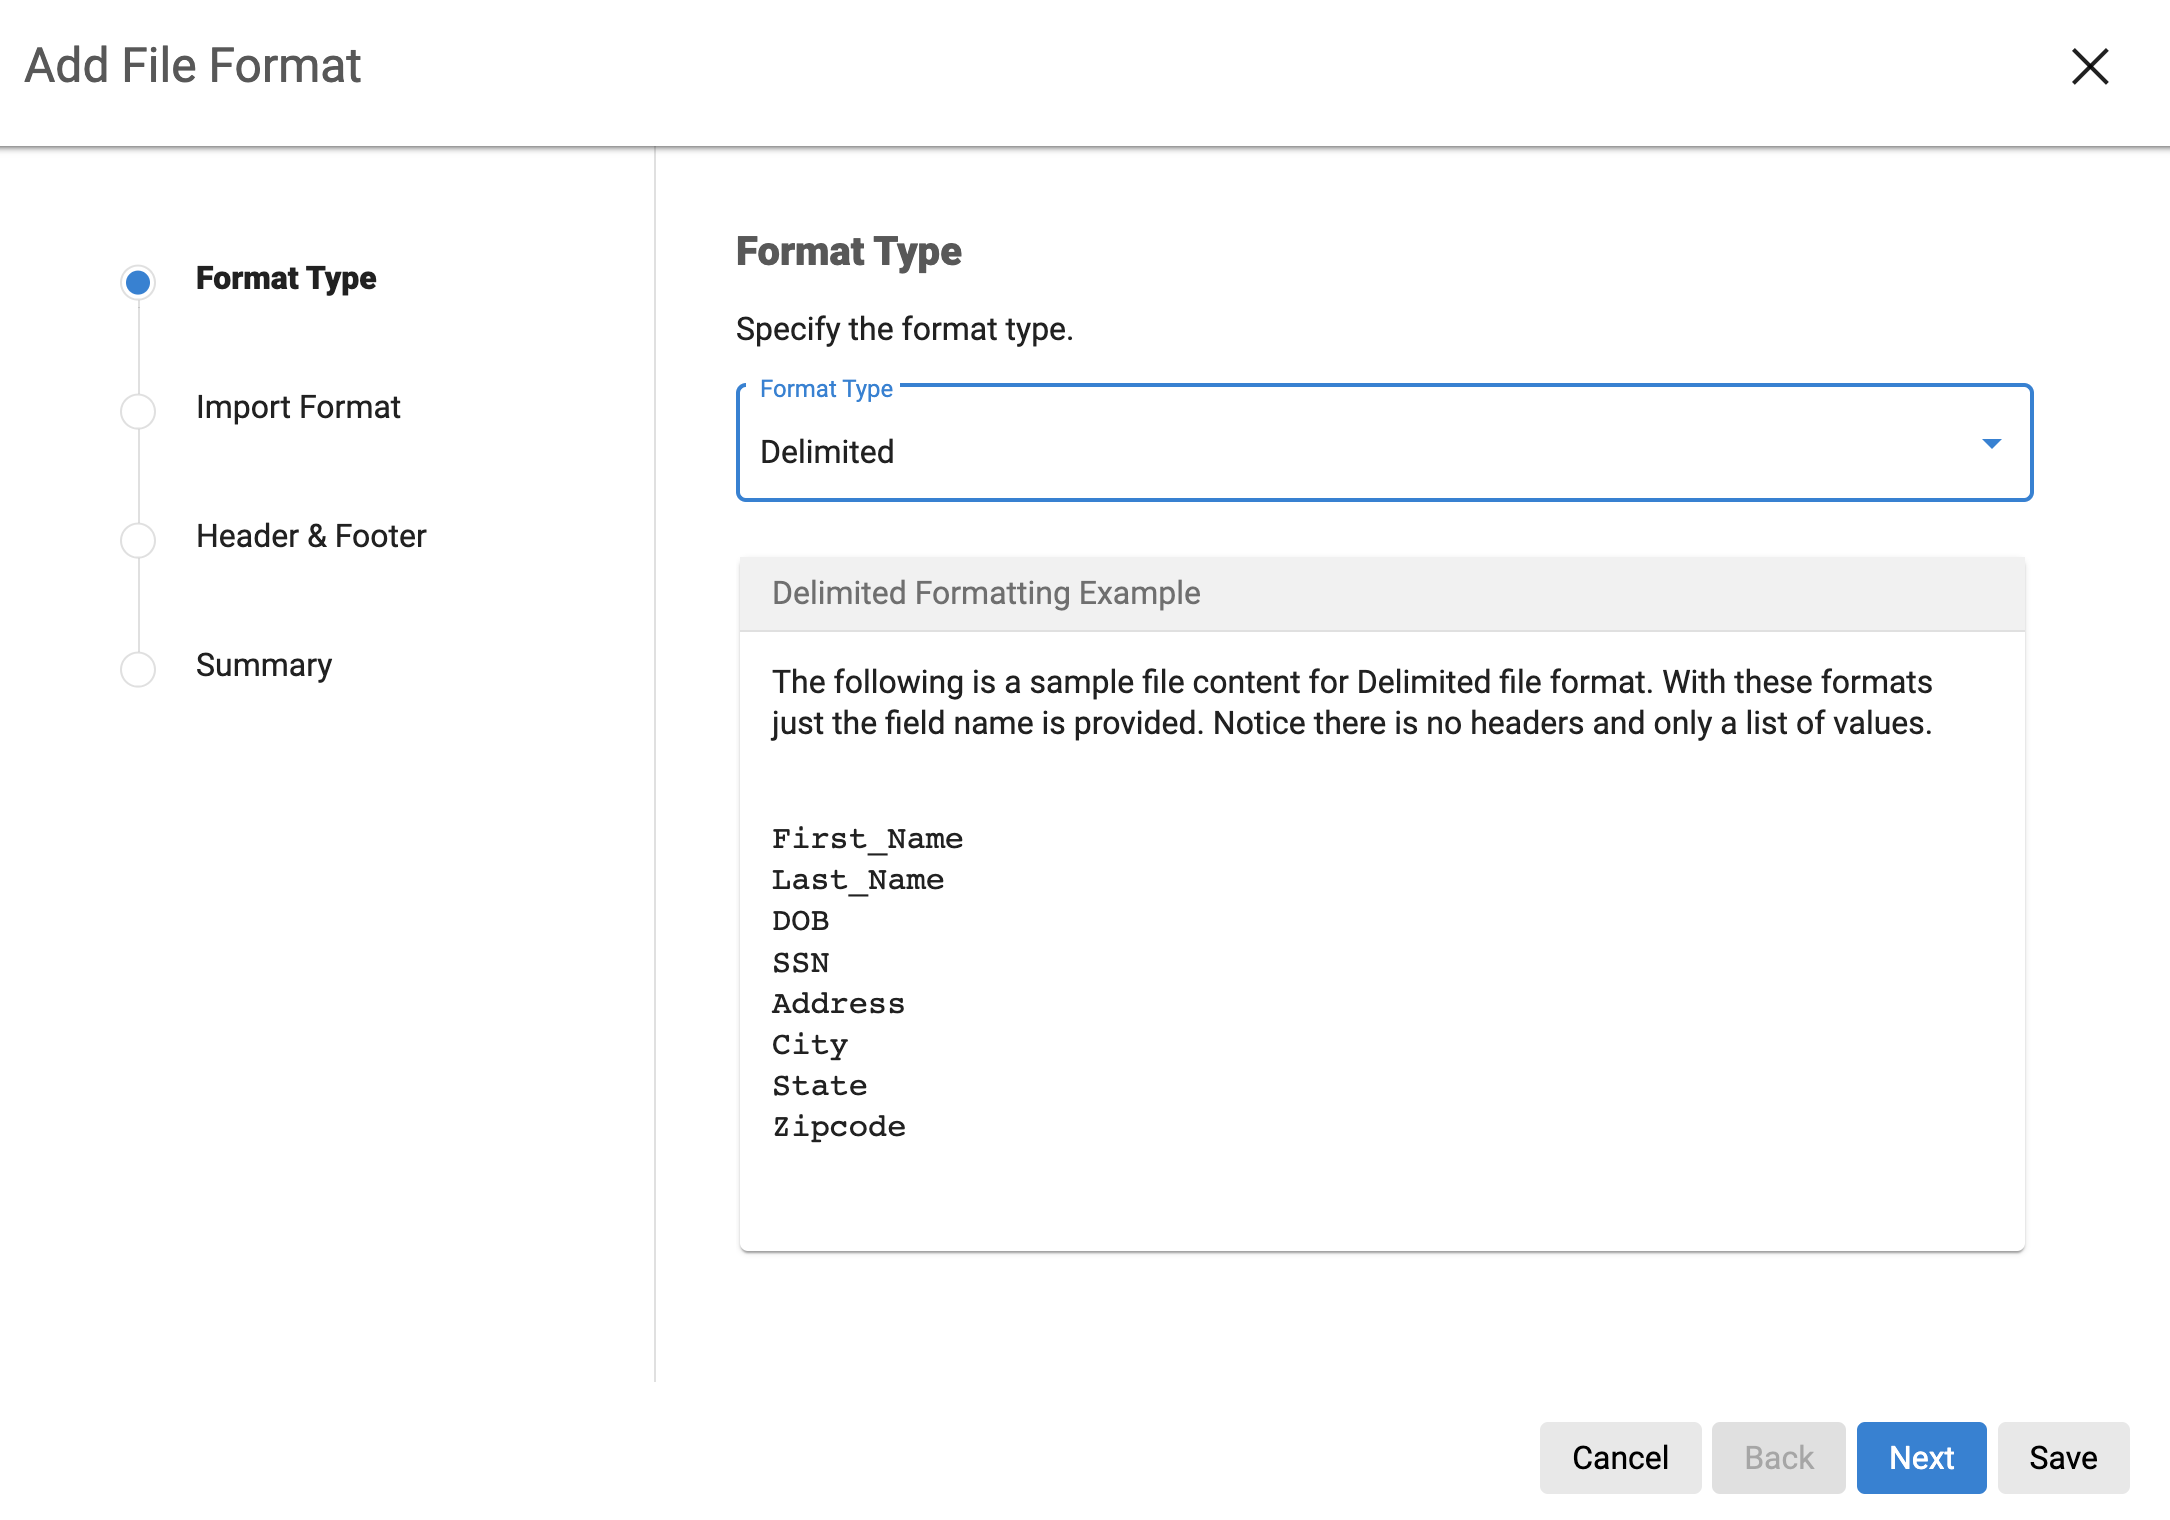Select the Format Type step label
2170x1520 pixels.
pos(286,278)
